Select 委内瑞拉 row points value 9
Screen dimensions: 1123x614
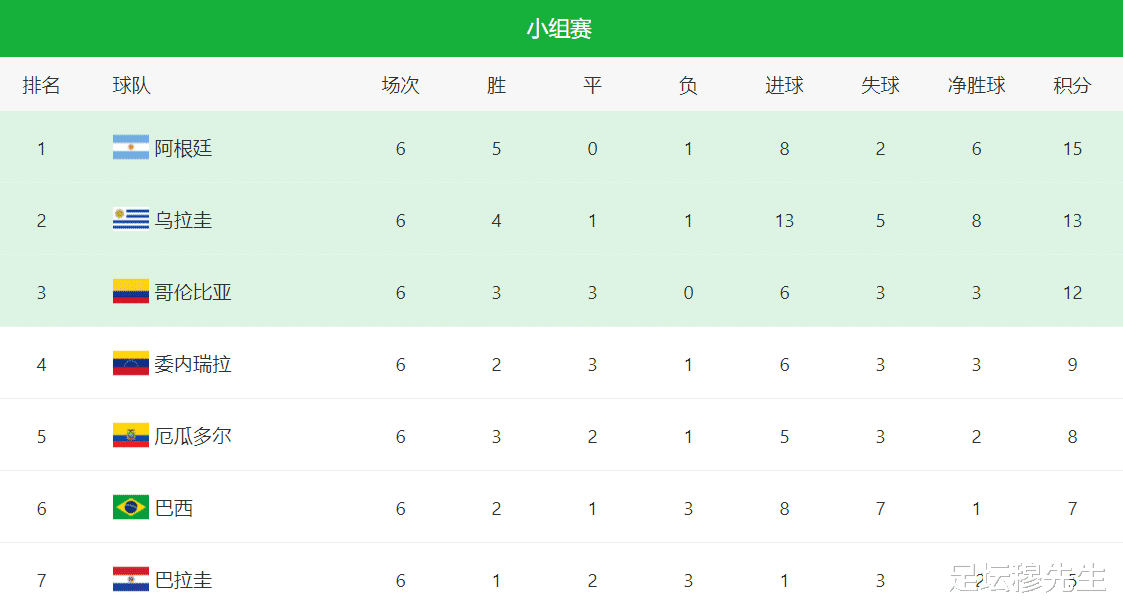[1072, 365]
